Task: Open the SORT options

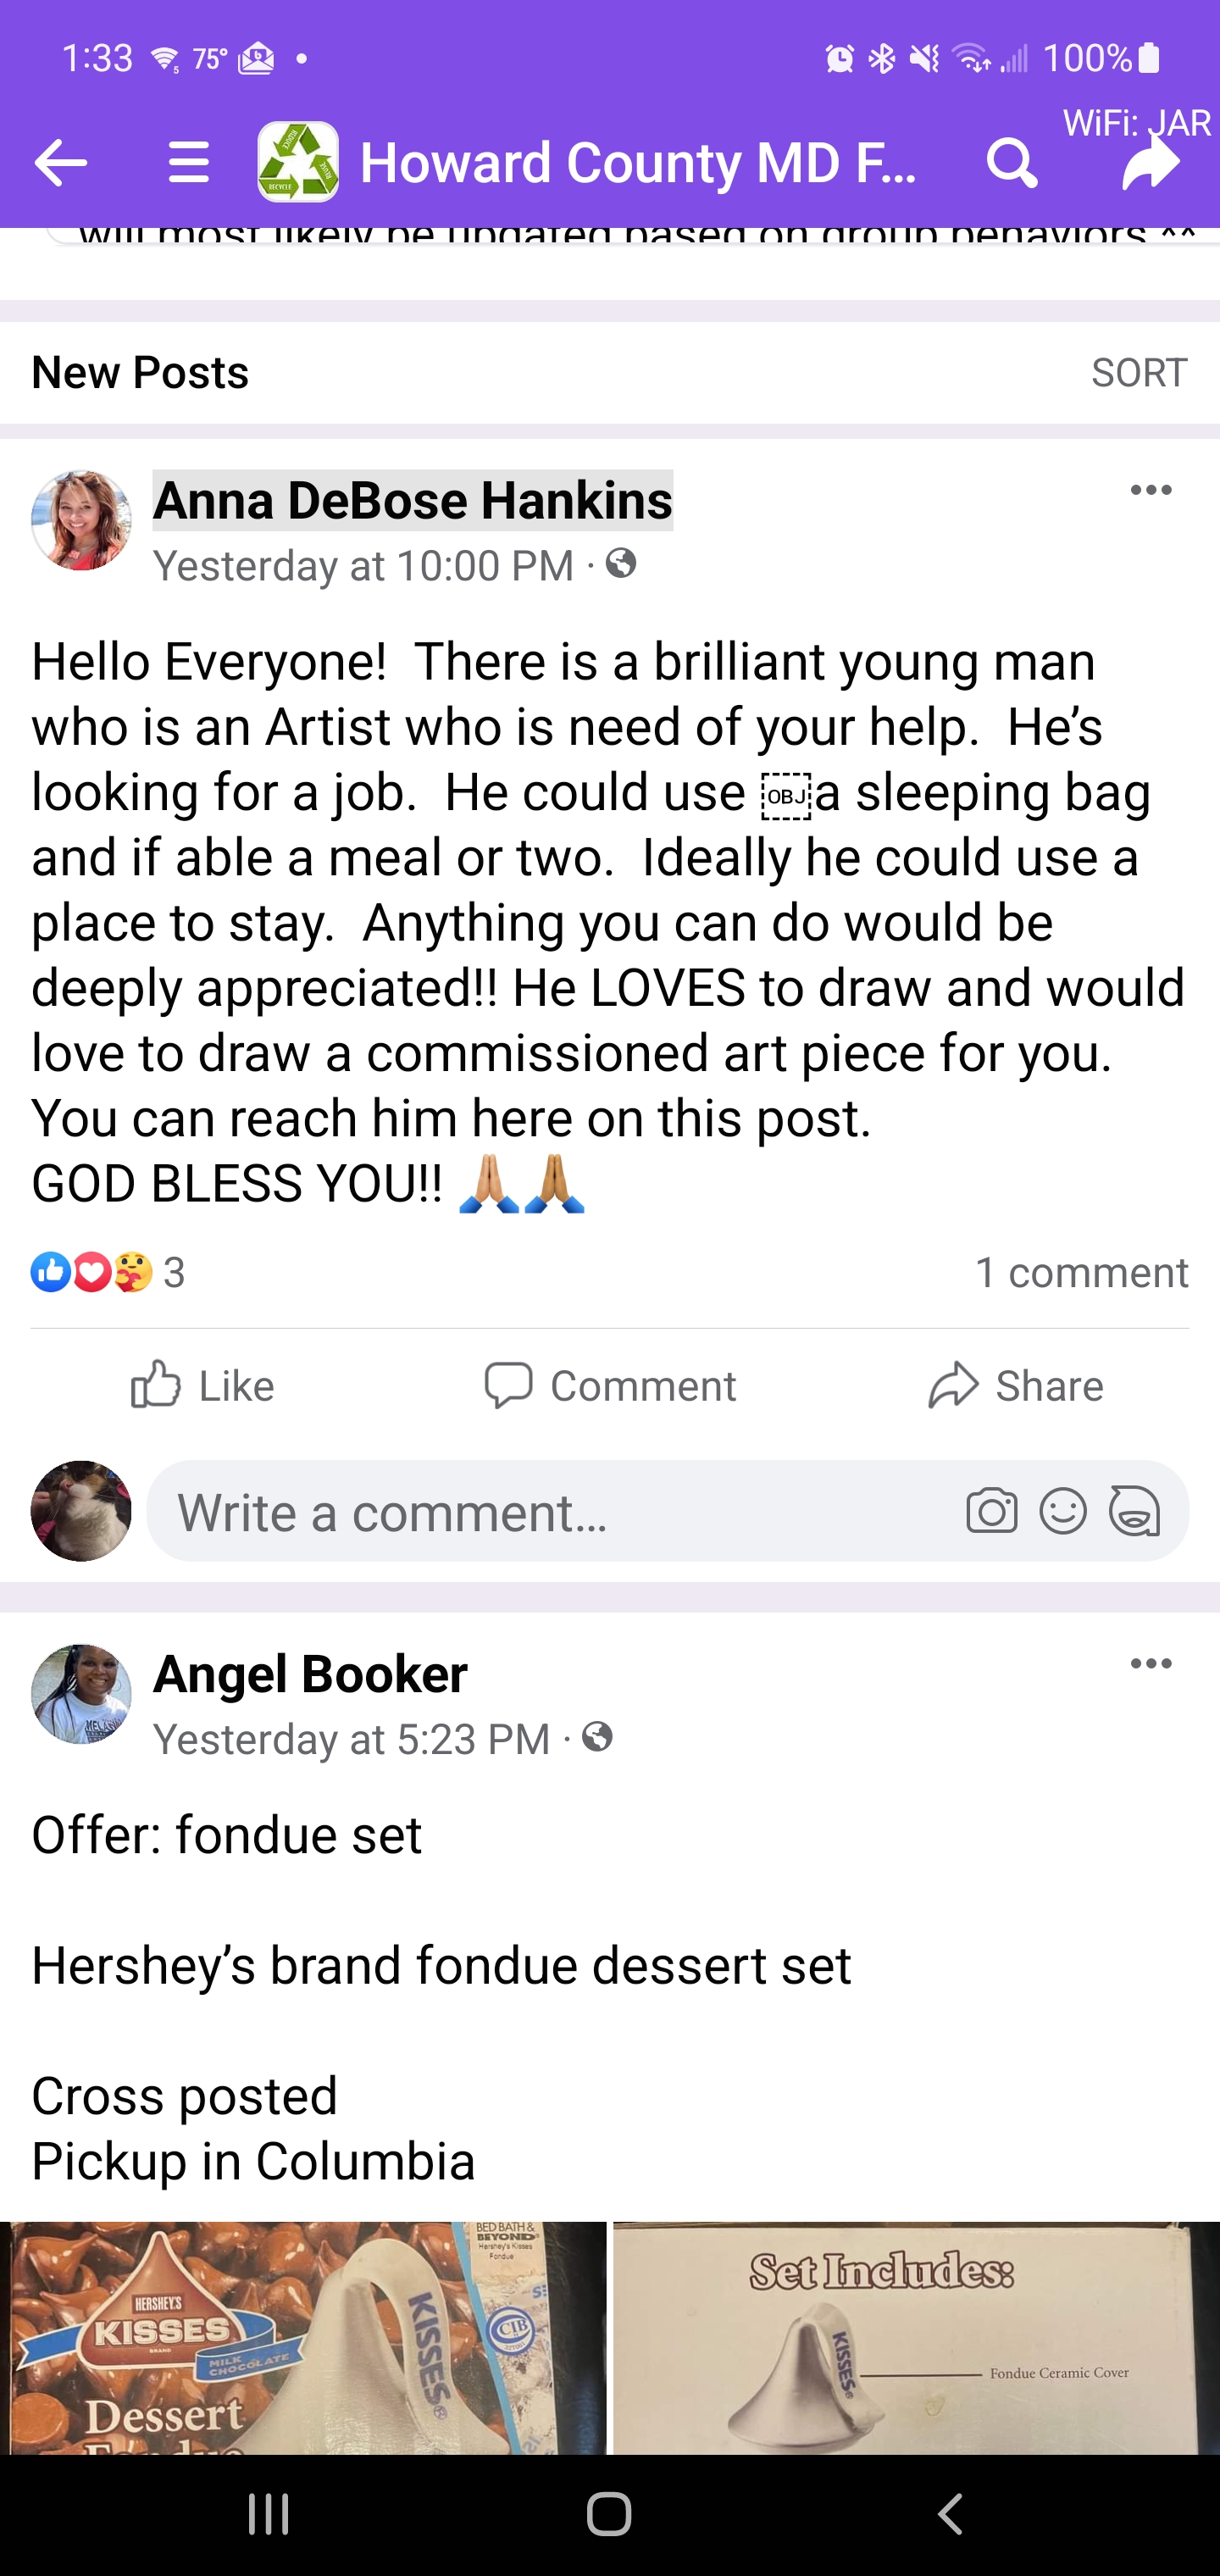Action: click(x=1139, y=373)
